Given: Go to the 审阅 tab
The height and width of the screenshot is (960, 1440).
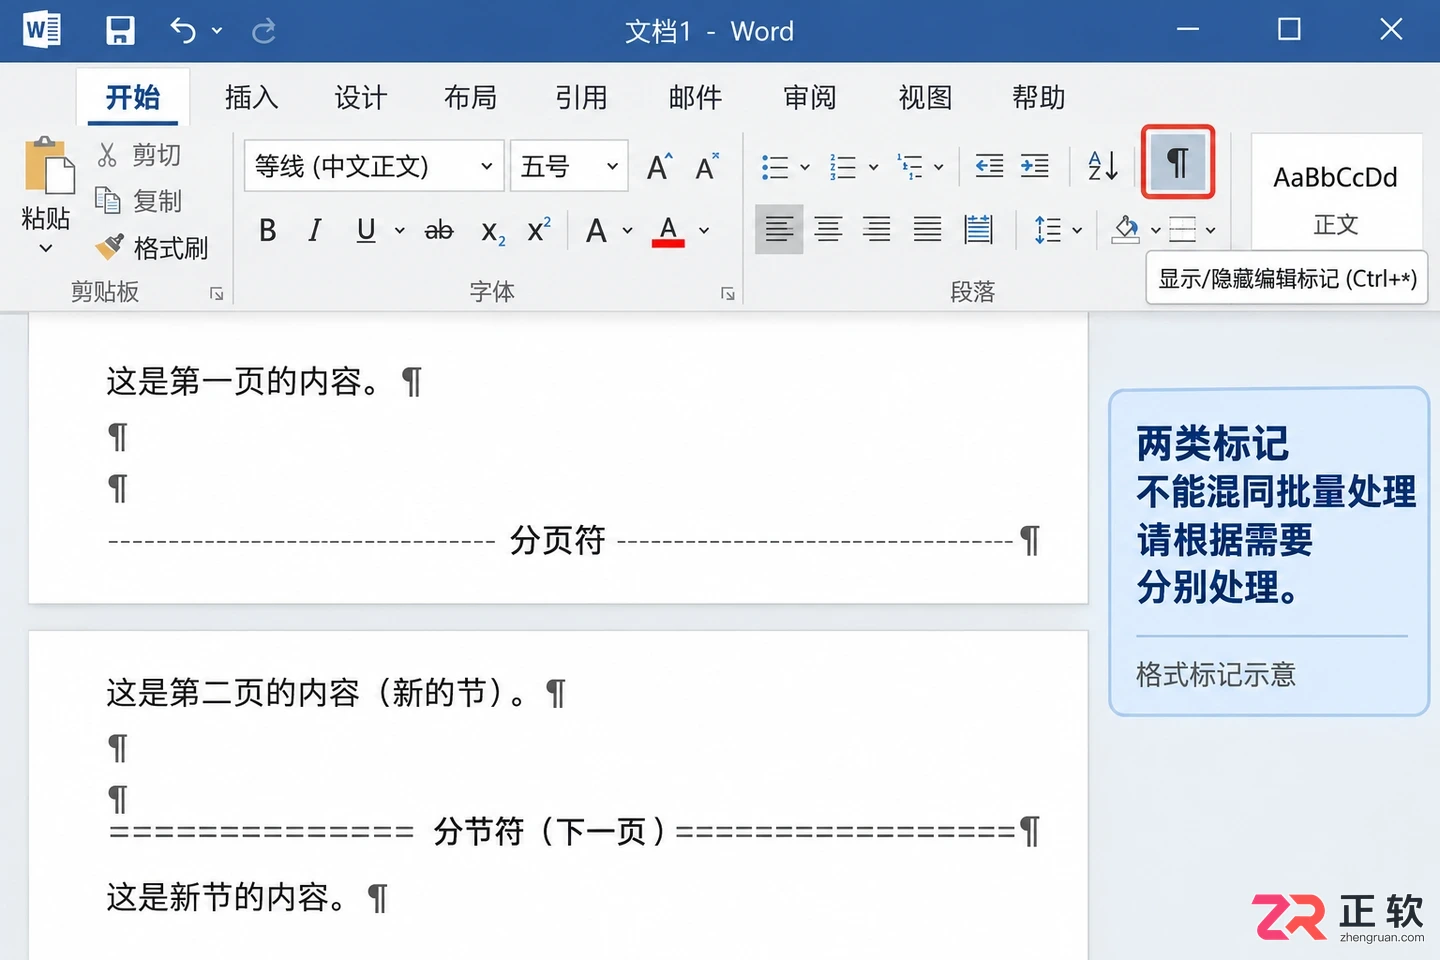Looking at the screenshot, I should coord(809,97).
